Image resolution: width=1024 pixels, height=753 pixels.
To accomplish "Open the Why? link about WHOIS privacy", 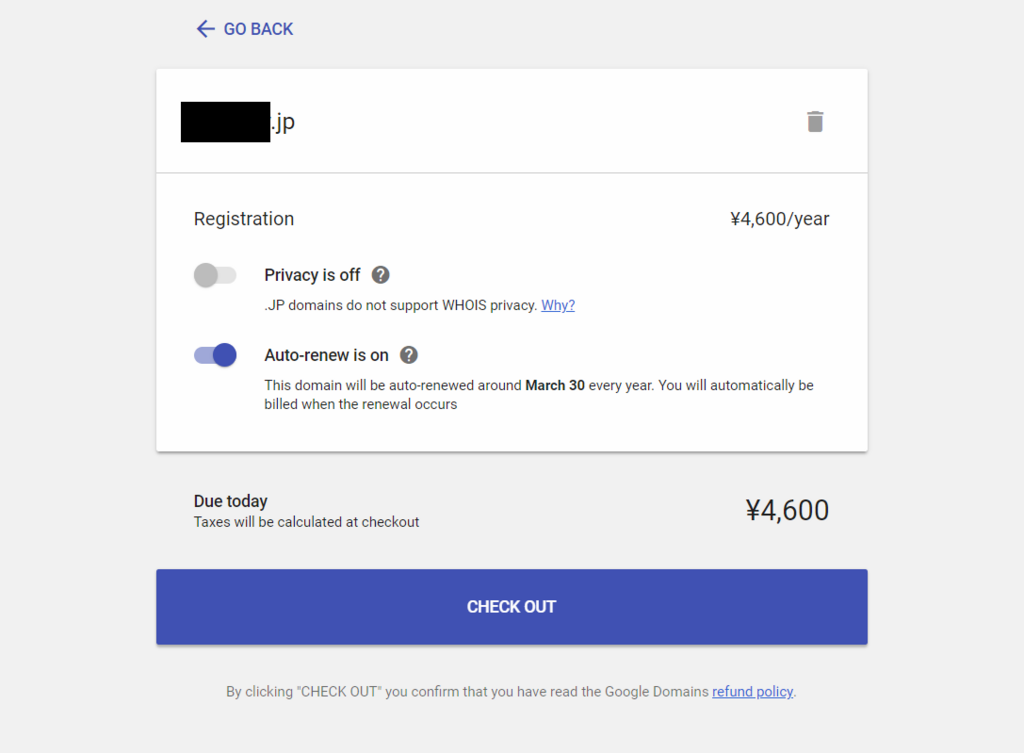I will [x=558, y=305].
